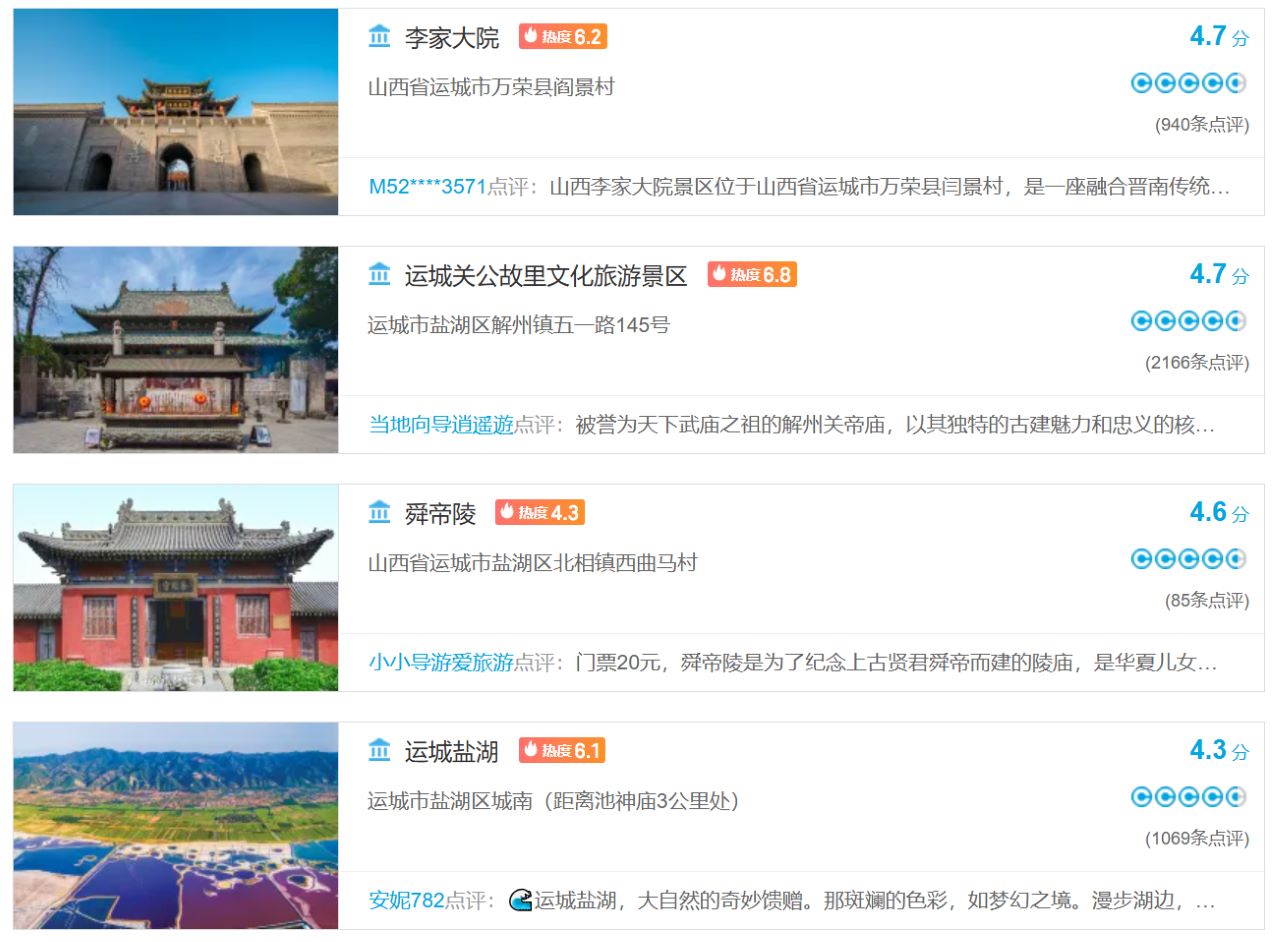
Task: View reviewer M52****3571's profile
Action: tap(428, 187)
